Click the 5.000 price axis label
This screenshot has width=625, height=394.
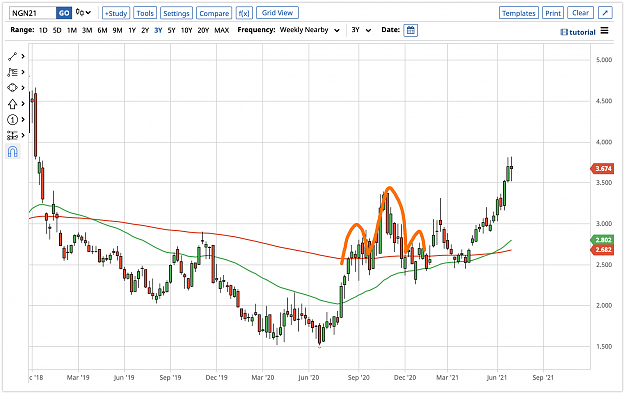(604, 60)
